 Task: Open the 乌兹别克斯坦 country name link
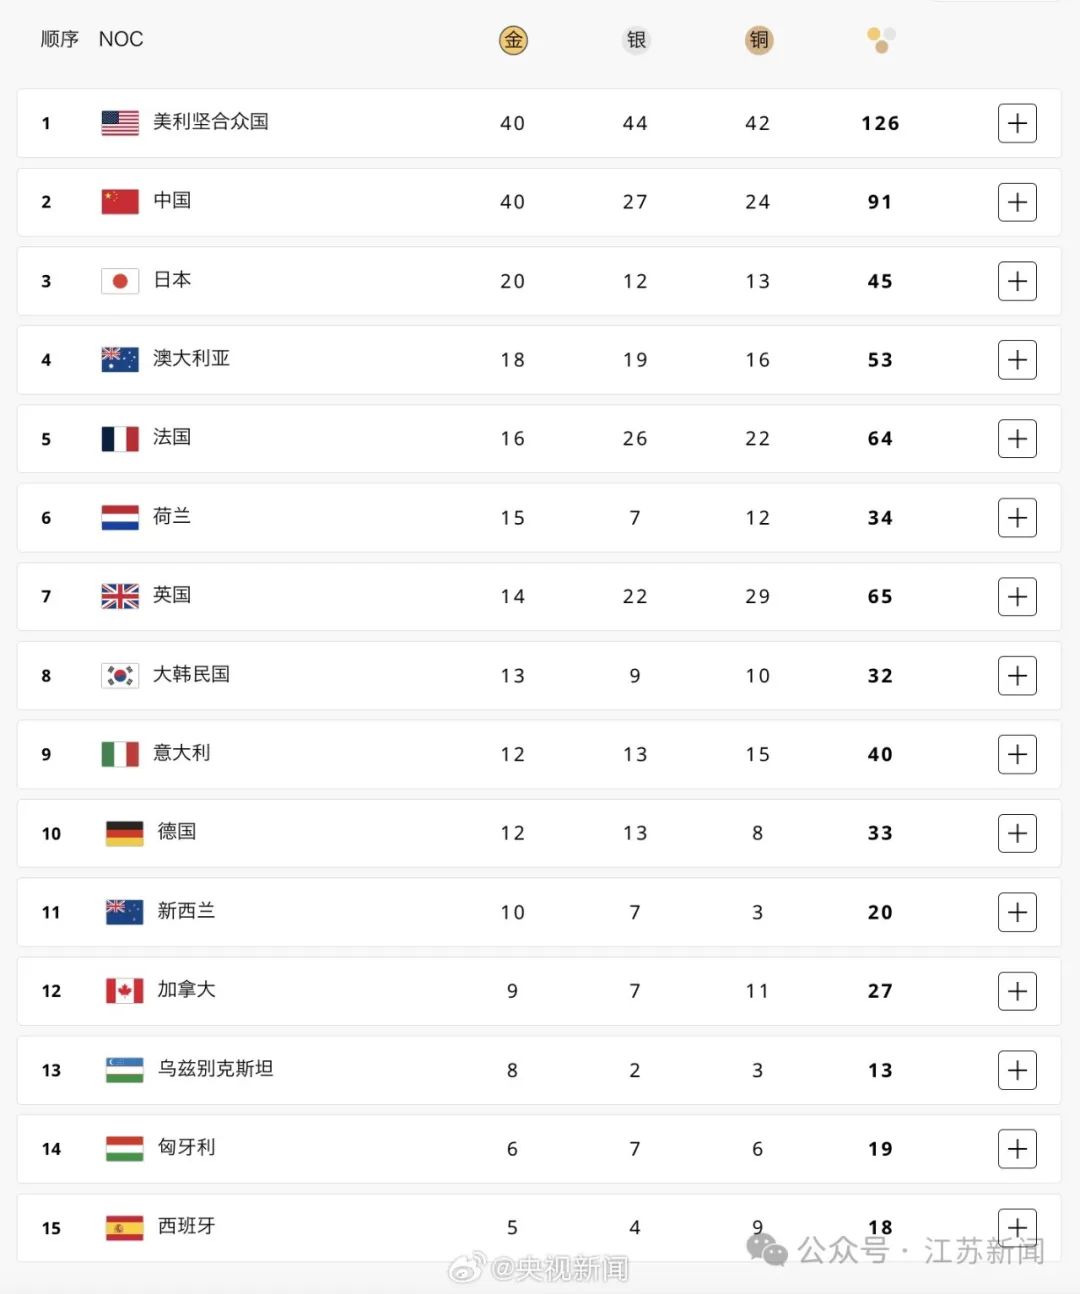(215, 1068)
